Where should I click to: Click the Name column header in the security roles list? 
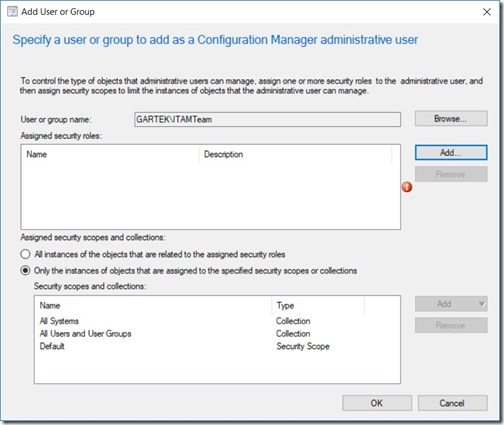[110, 154]
